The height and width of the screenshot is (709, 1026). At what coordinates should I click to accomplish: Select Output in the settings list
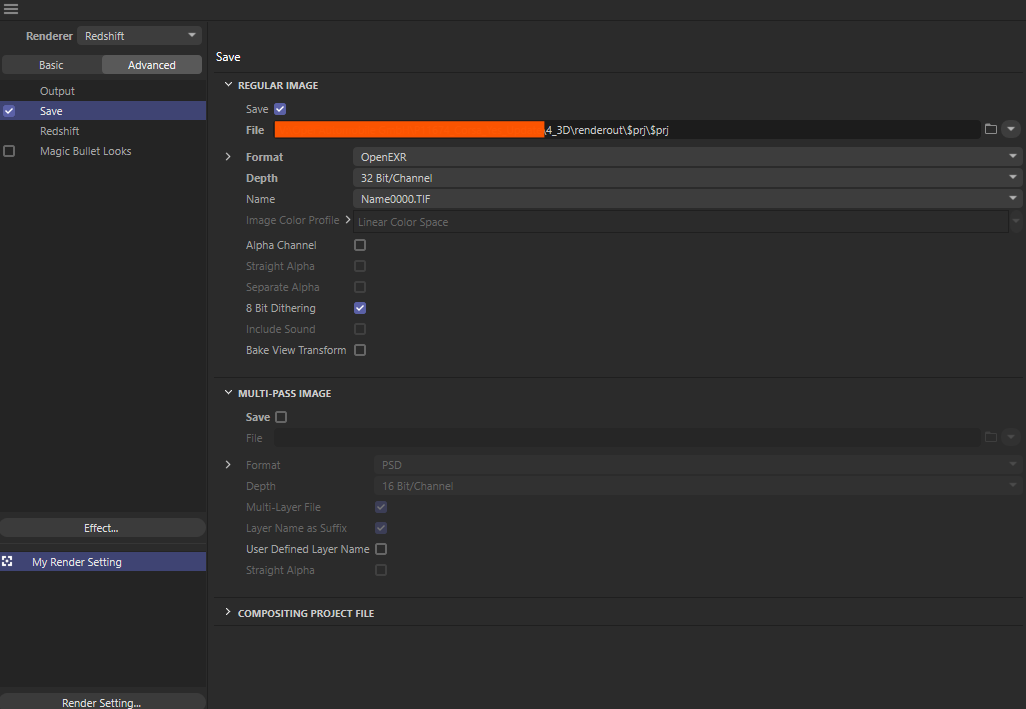57,91
